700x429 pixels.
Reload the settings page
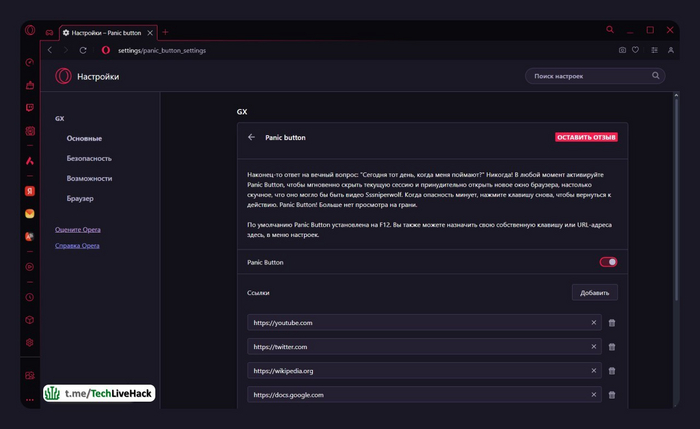pyautogui.click(x=83, y=50)
